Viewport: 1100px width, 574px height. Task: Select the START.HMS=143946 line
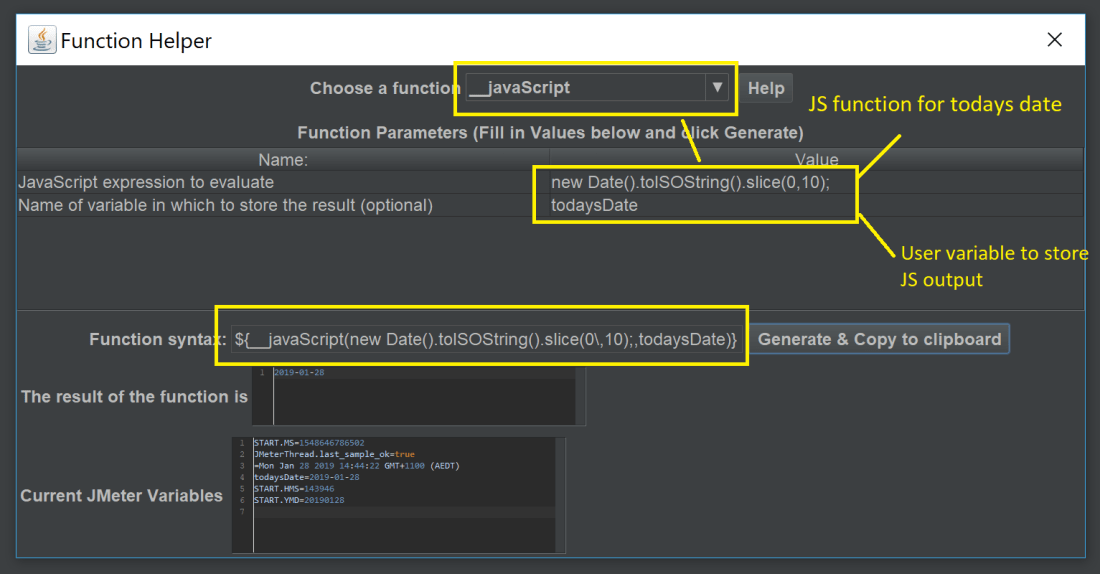[294, 488]
